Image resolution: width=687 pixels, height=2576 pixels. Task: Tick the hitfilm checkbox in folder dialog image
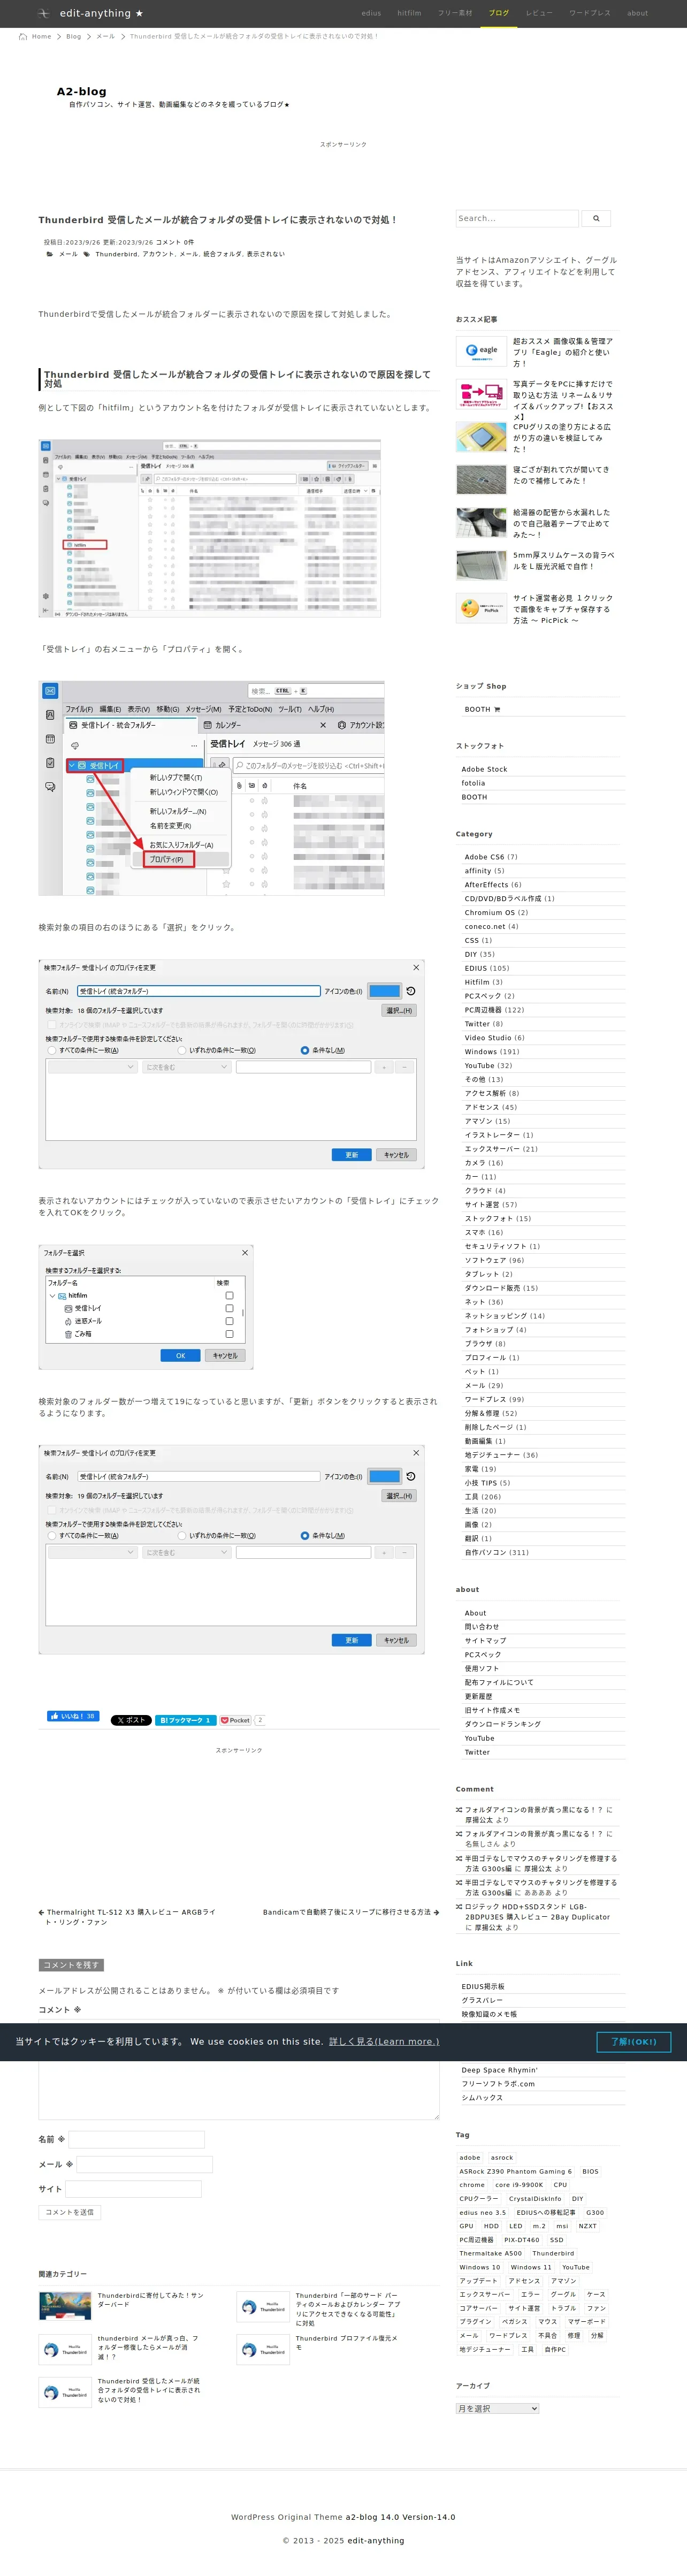pos(229,1295)
